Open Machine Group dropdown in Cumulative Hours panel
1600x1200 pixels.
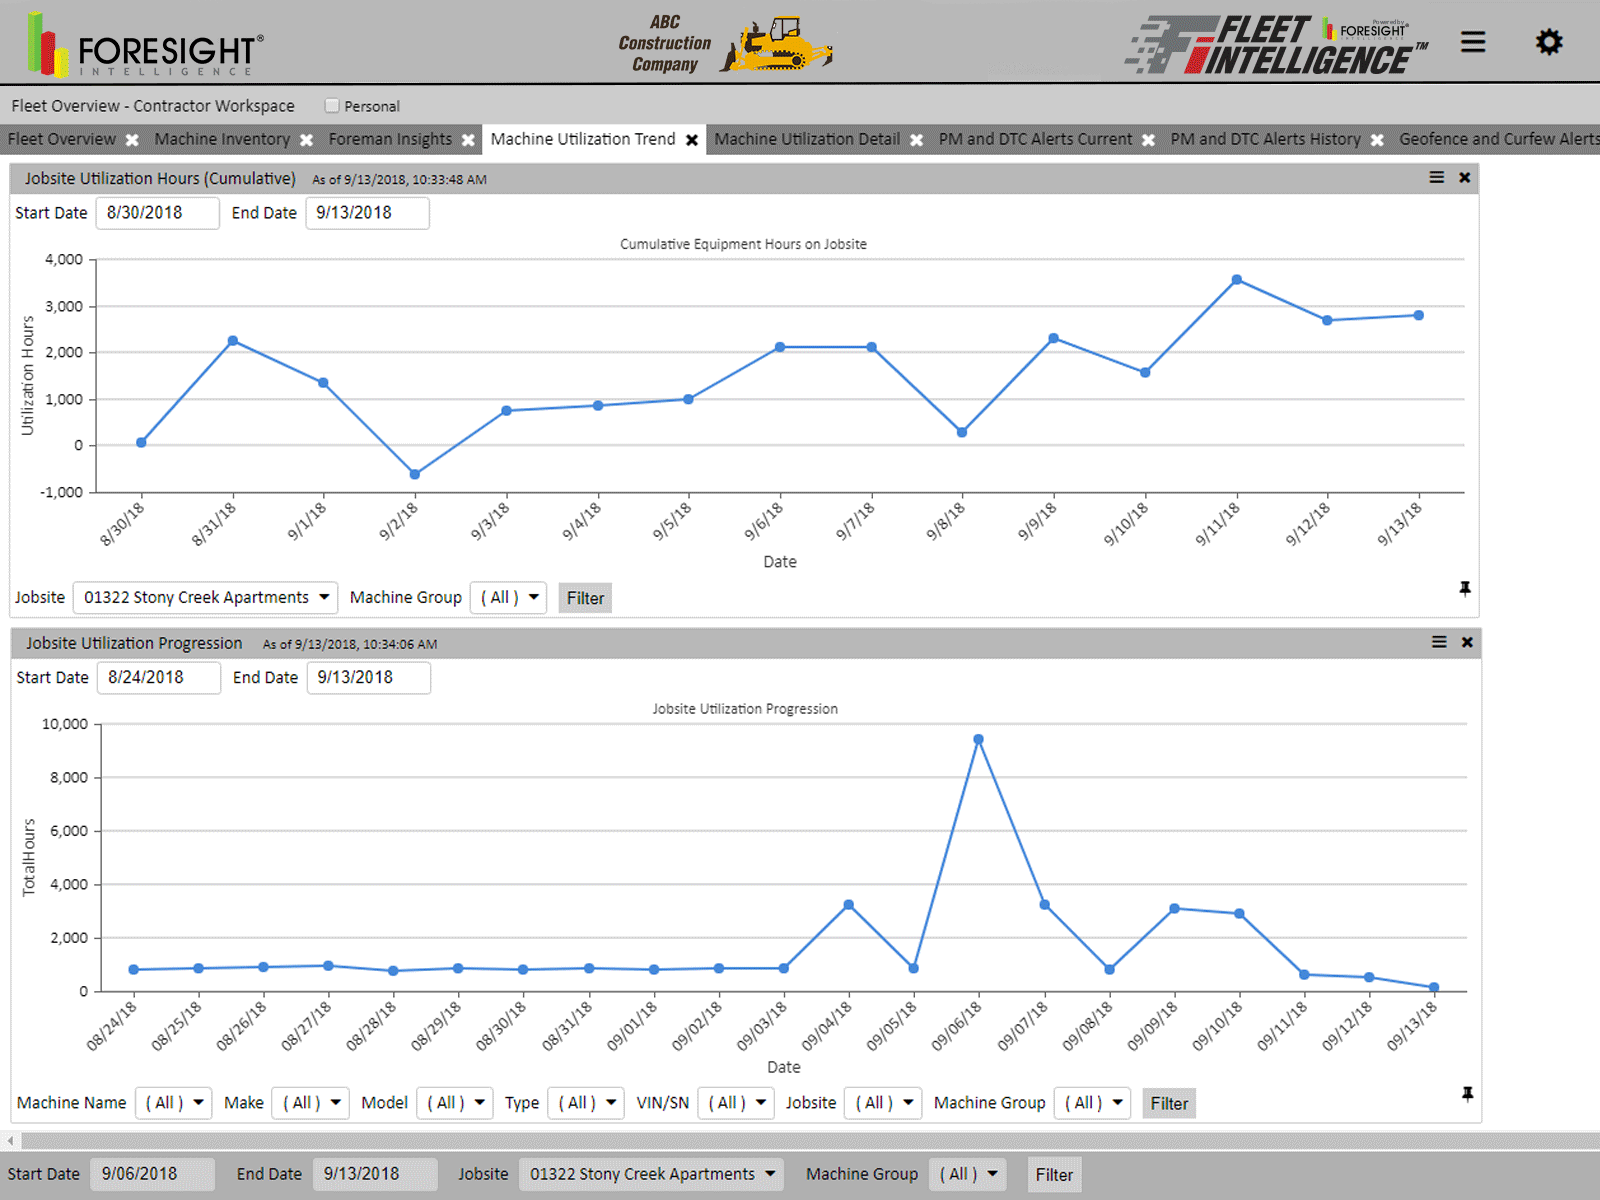click(x=508, y=597)
